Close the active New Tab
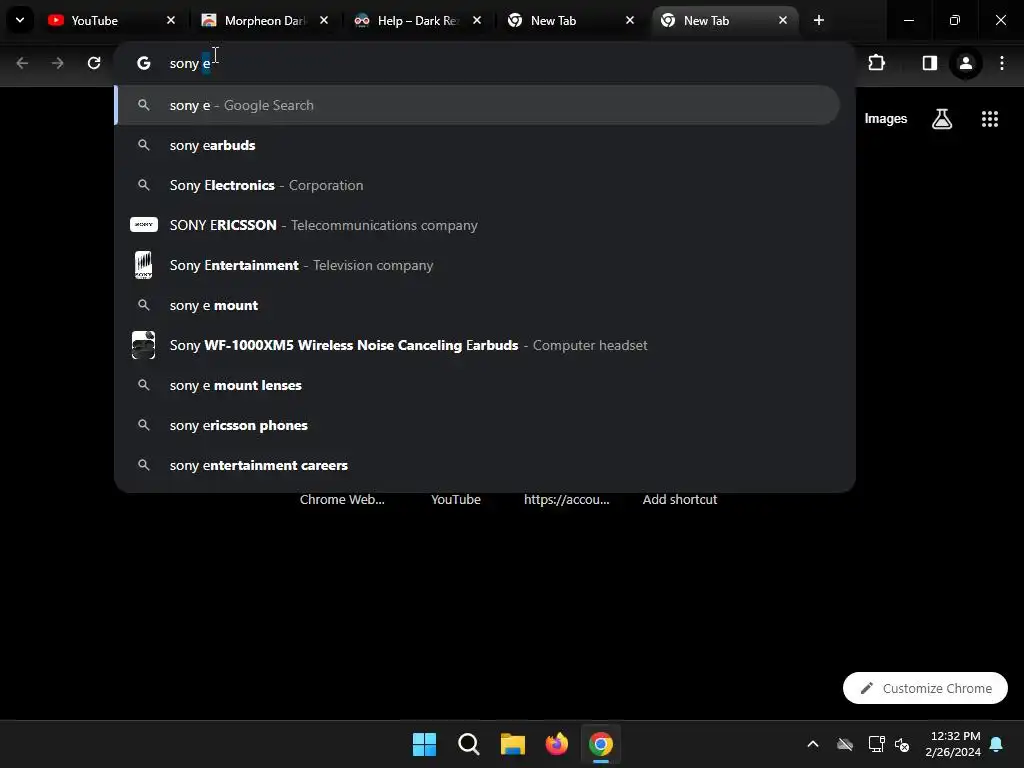The width and height of the screenshot is (1024, 768). pos(783,20)
